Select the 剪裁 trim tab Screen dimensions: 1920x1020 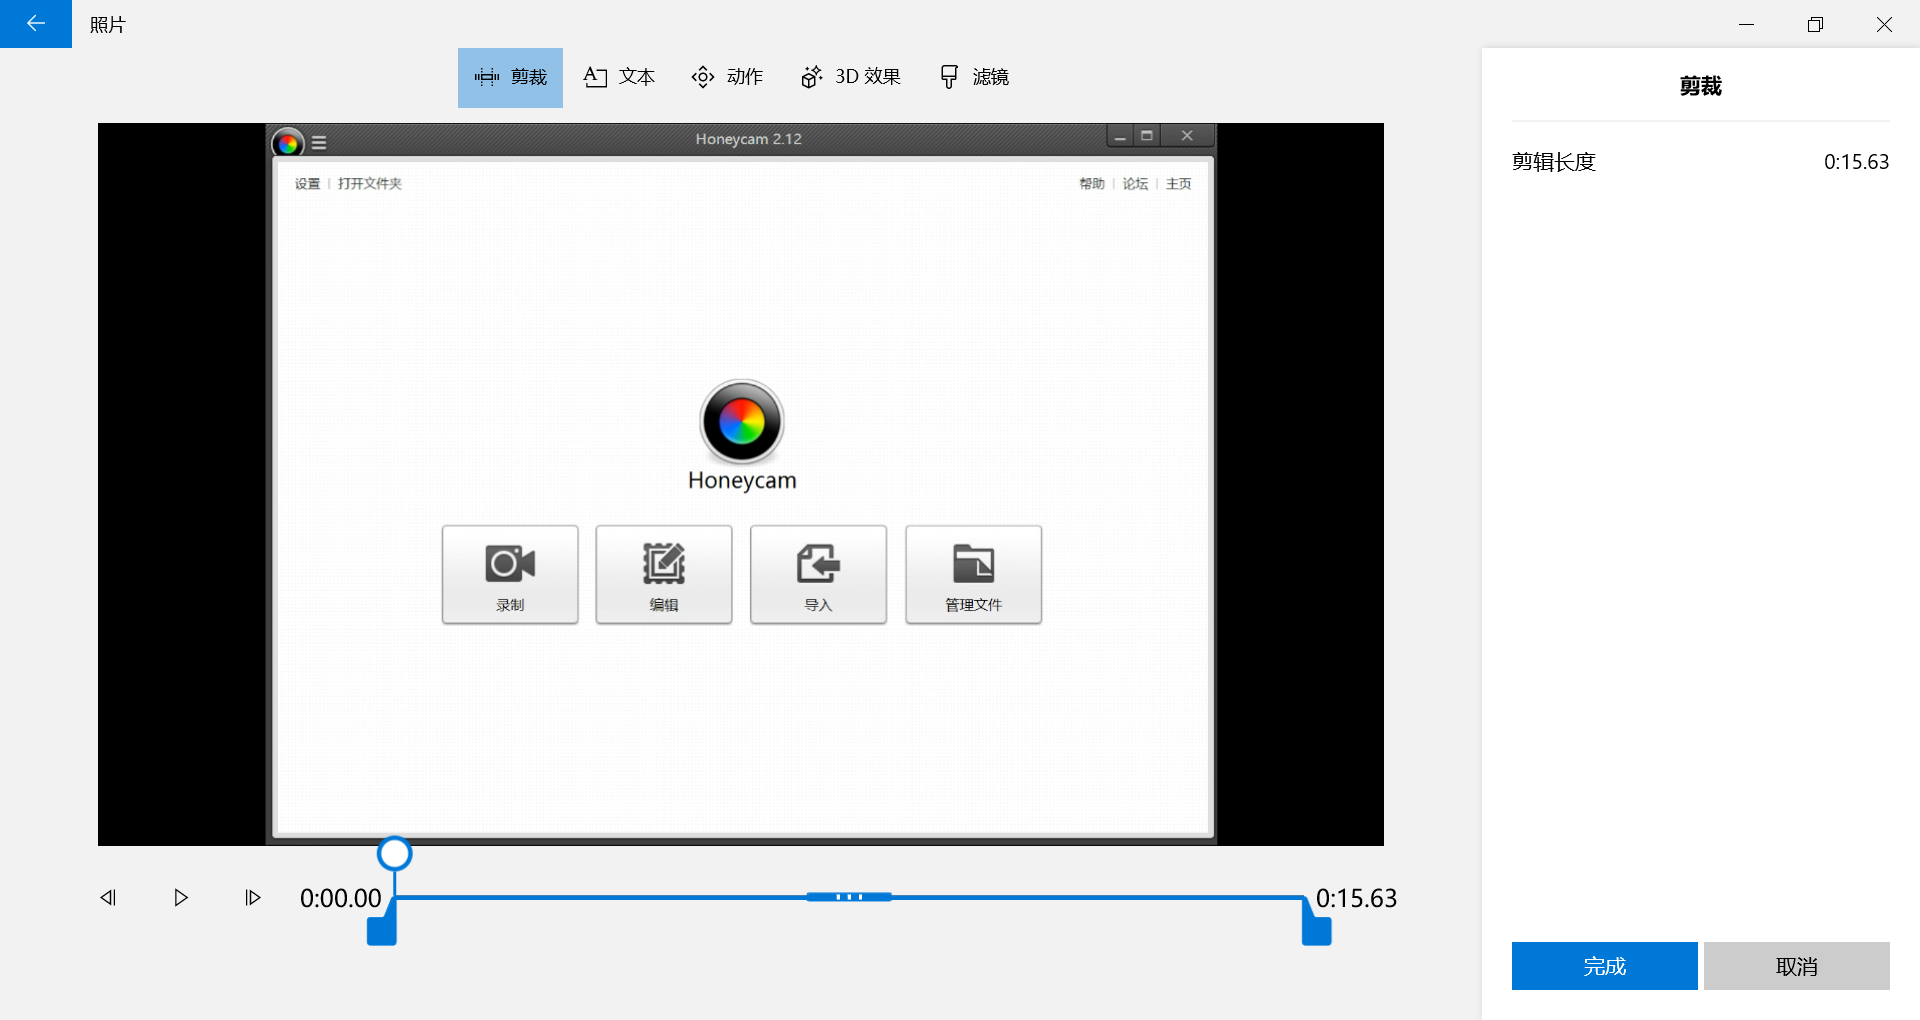point(510,77)
